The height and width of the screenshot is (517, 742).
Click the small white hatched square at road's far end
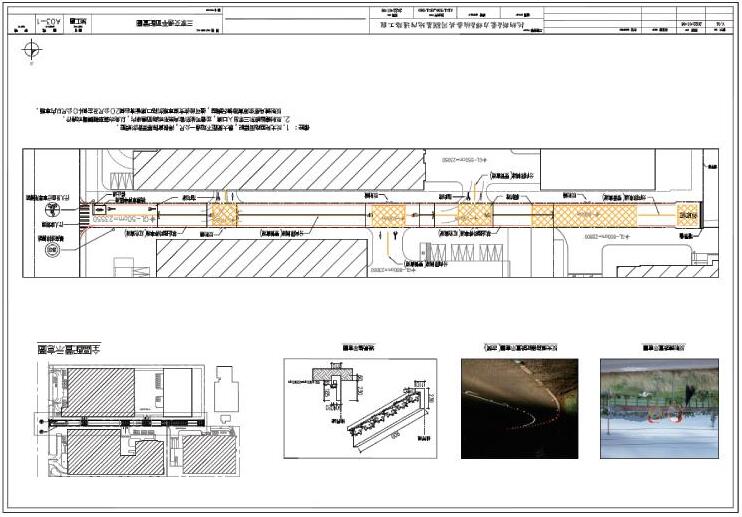click(x=688, y=215)
